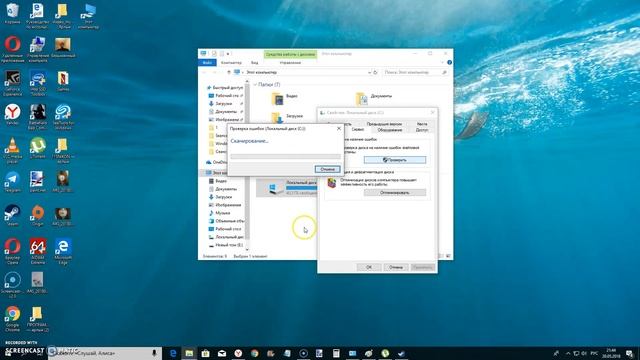The height and width of the screenshot is (360, 640).
Task: Open uTorrent desktop shortcut
Action: pyautogui.click(x=38, y=148)
